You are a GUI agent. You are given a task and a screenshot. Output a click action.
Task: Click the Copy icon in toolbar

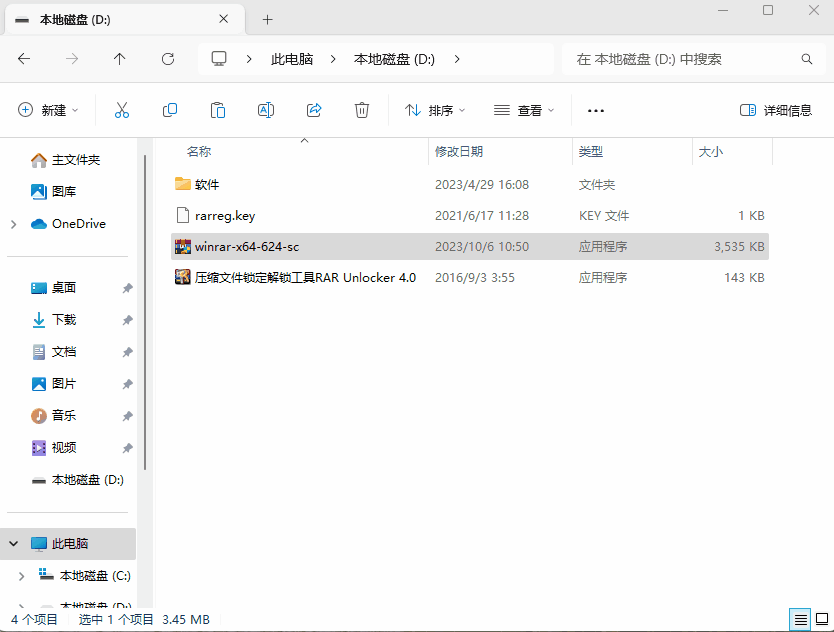(x=170, y=110)
